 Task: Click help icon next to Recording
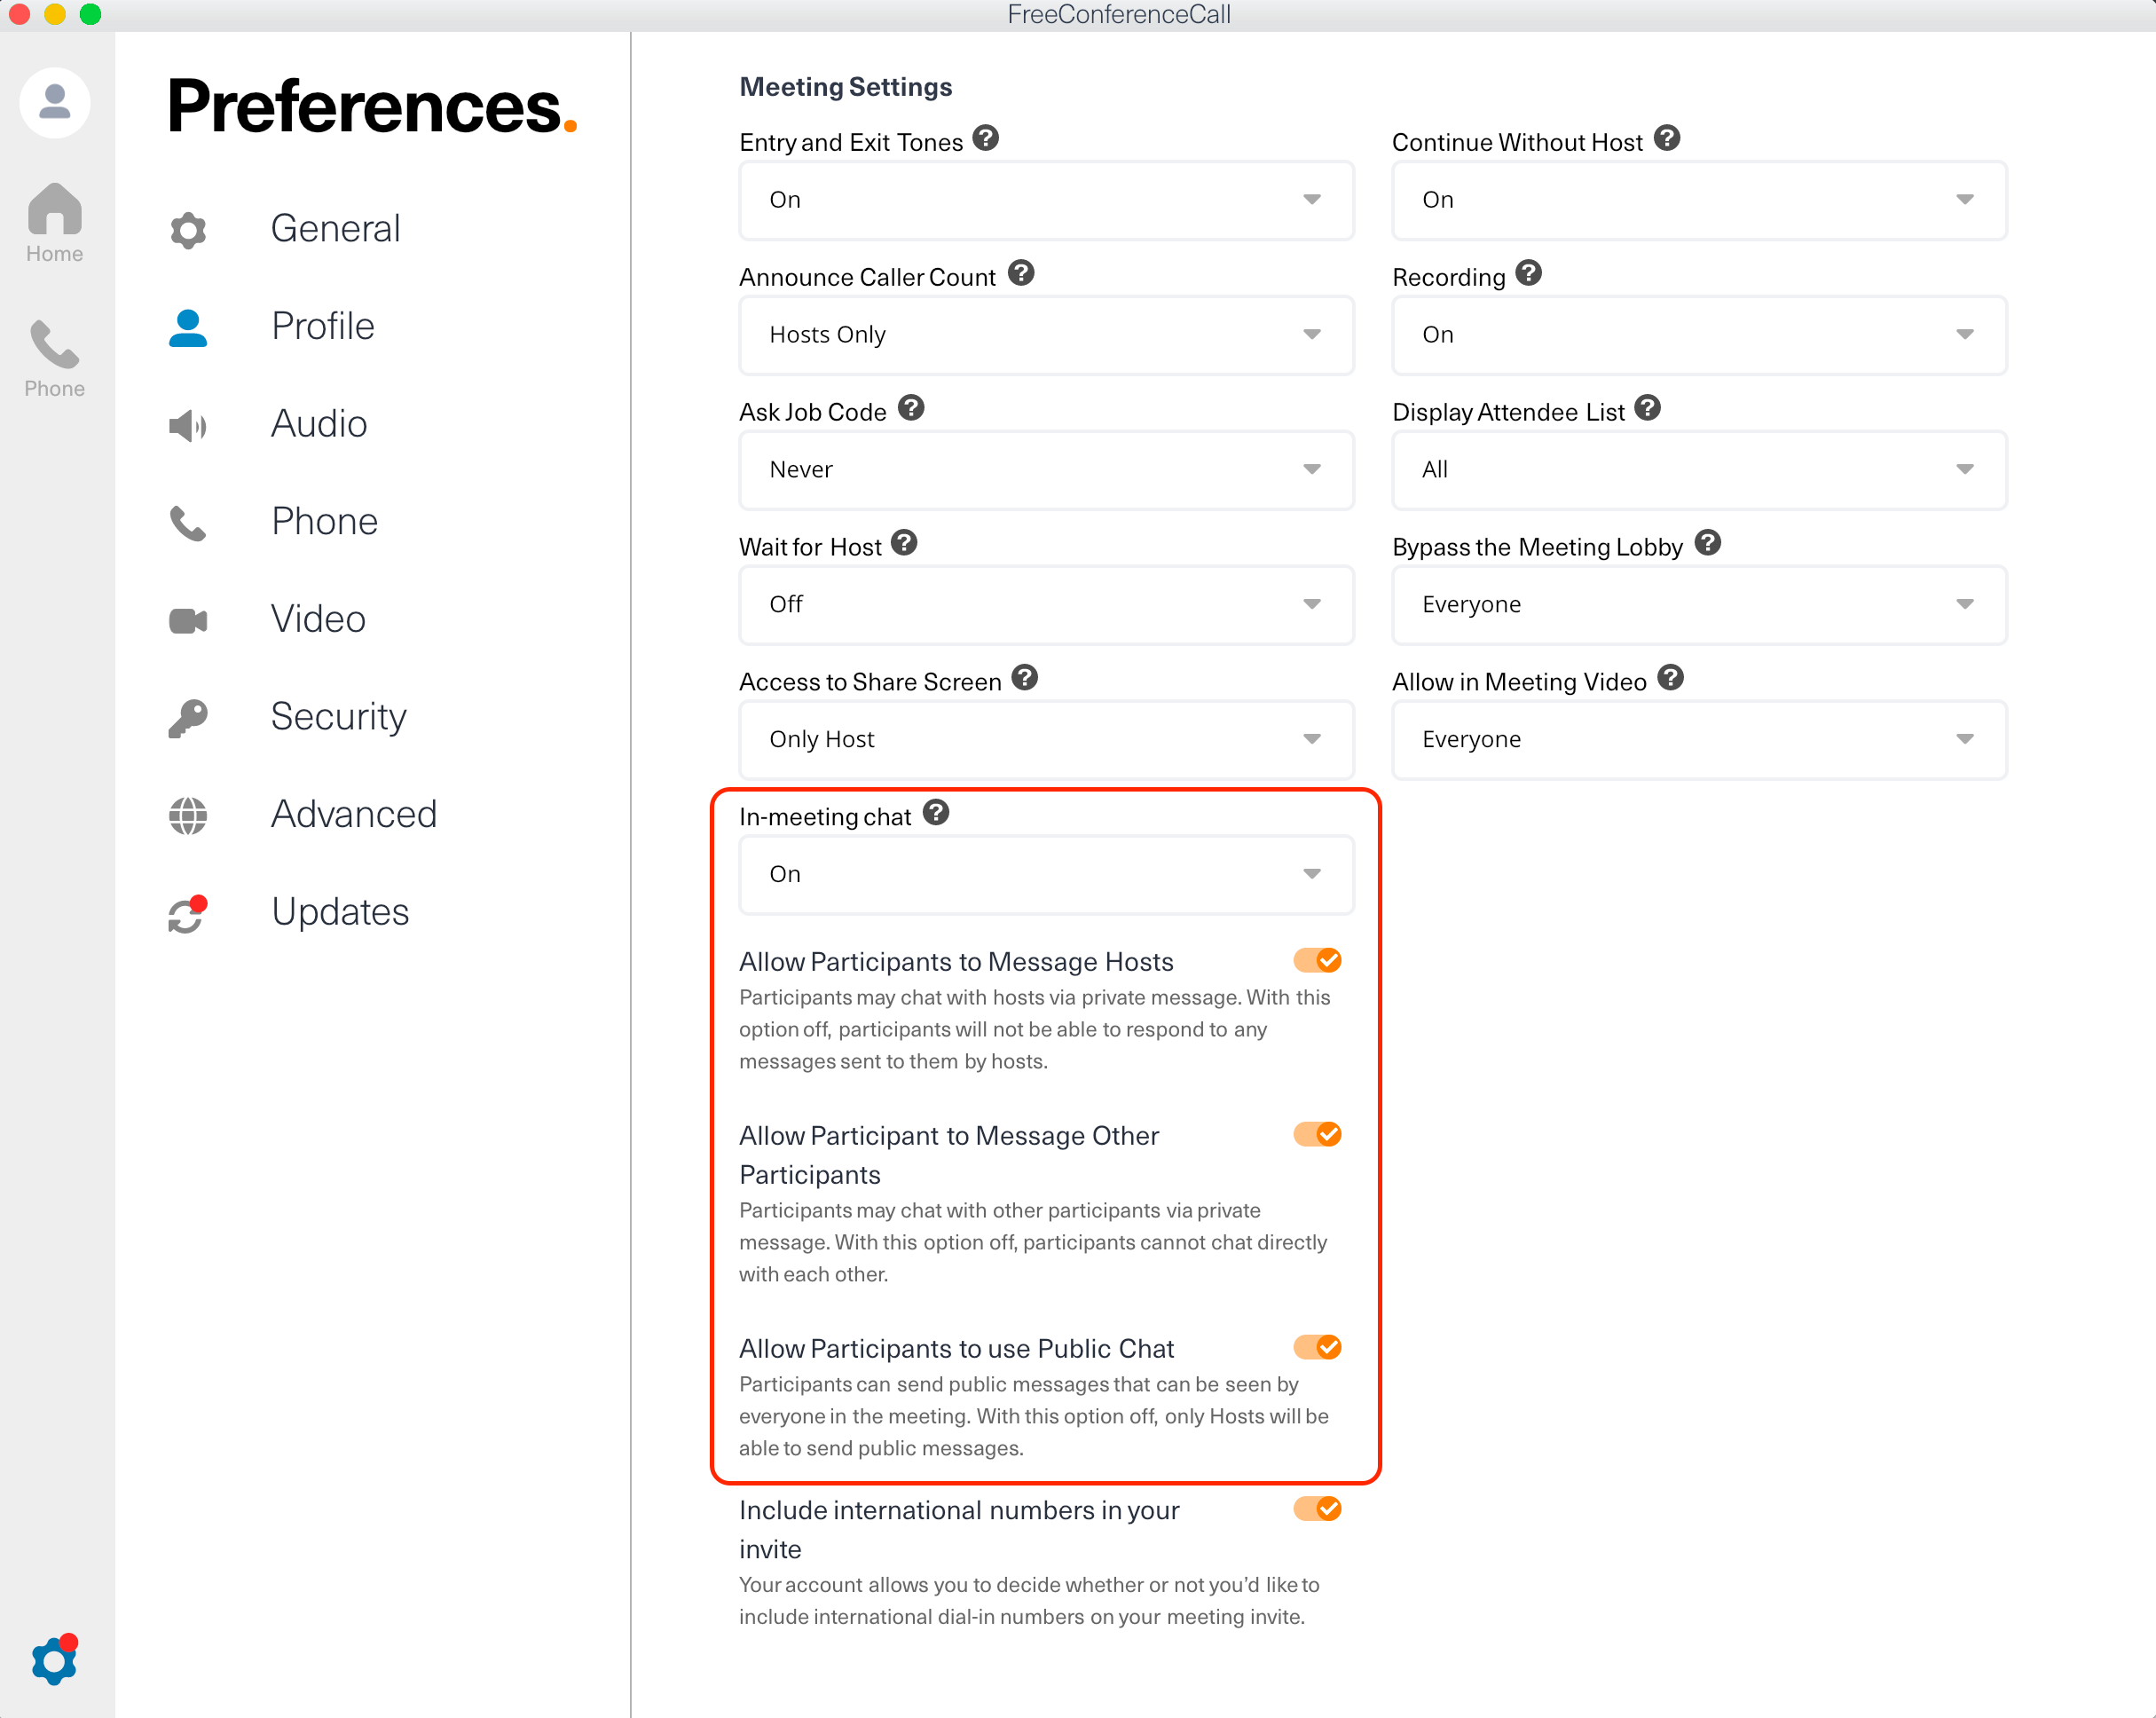coord(1528,273)
